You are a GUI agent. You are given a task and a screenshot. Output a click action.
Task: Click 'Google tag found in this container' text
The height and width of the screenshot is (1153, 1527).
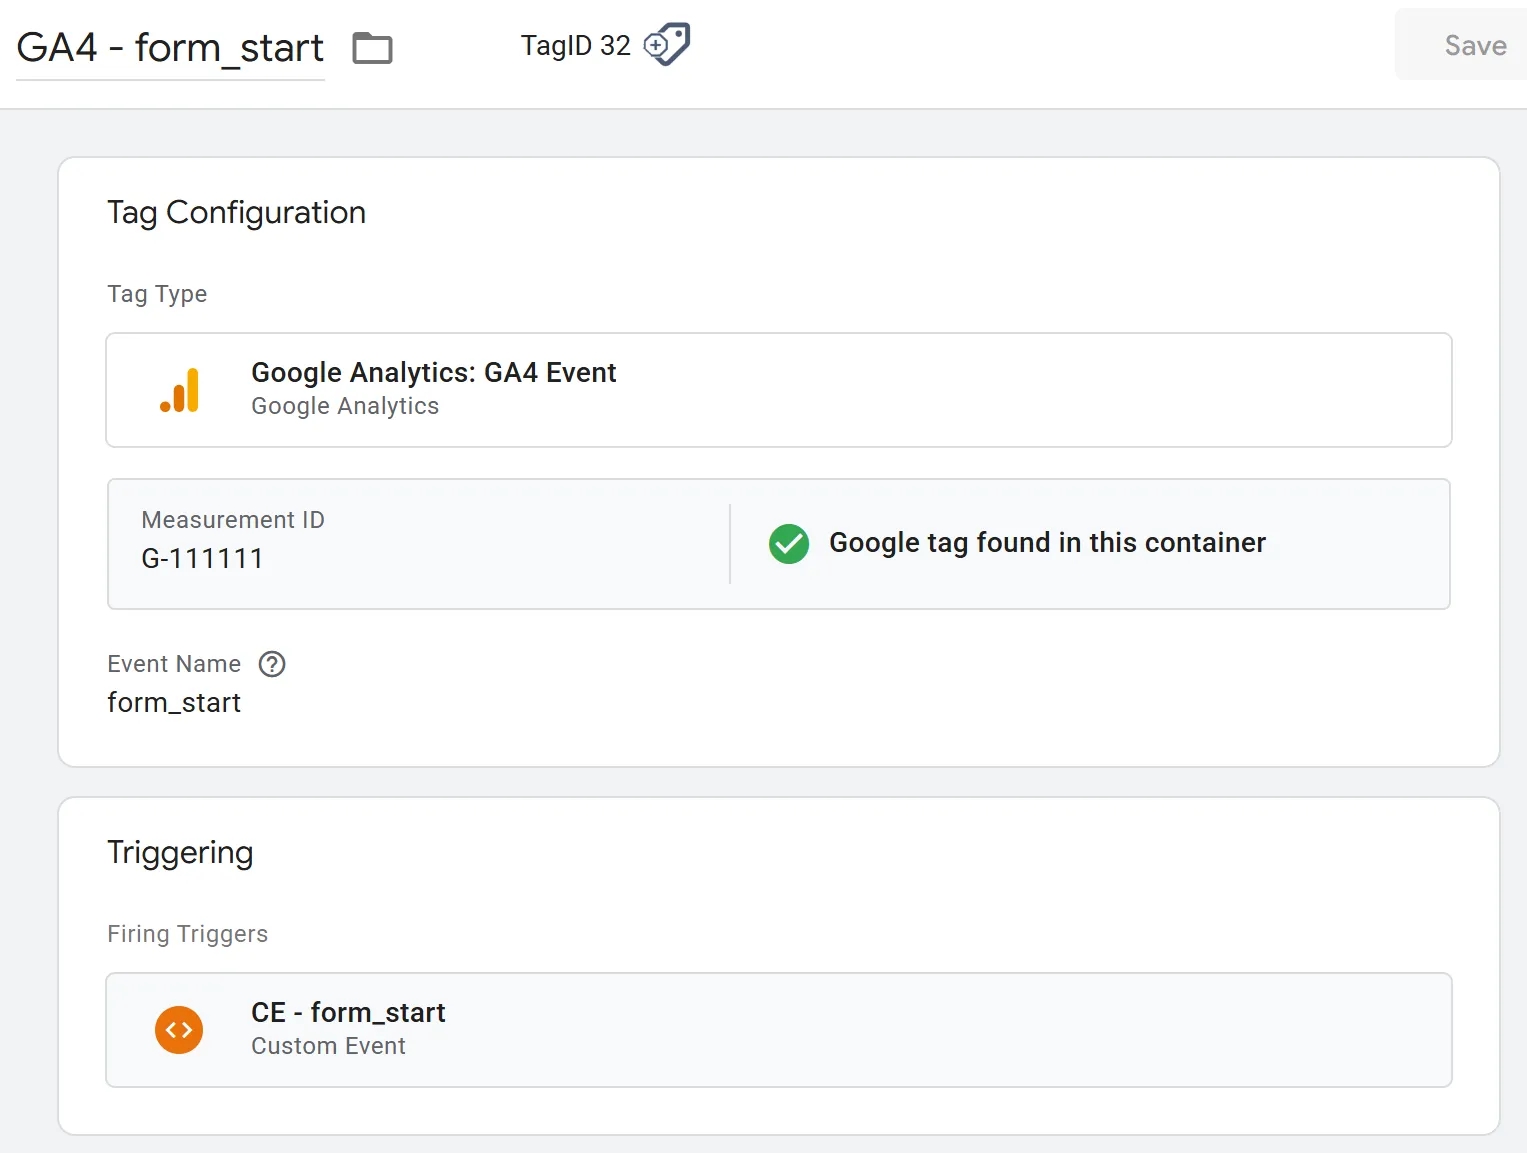point(1047,543)
